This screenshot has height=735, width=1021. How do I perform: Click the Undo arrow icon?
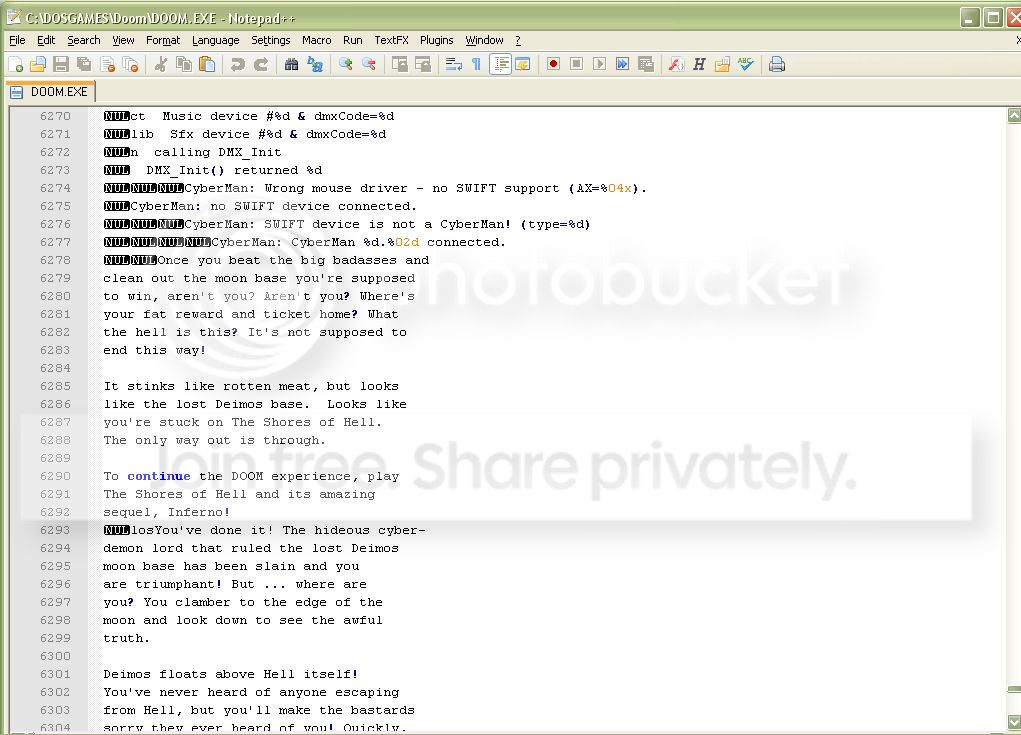pos(237,64)
